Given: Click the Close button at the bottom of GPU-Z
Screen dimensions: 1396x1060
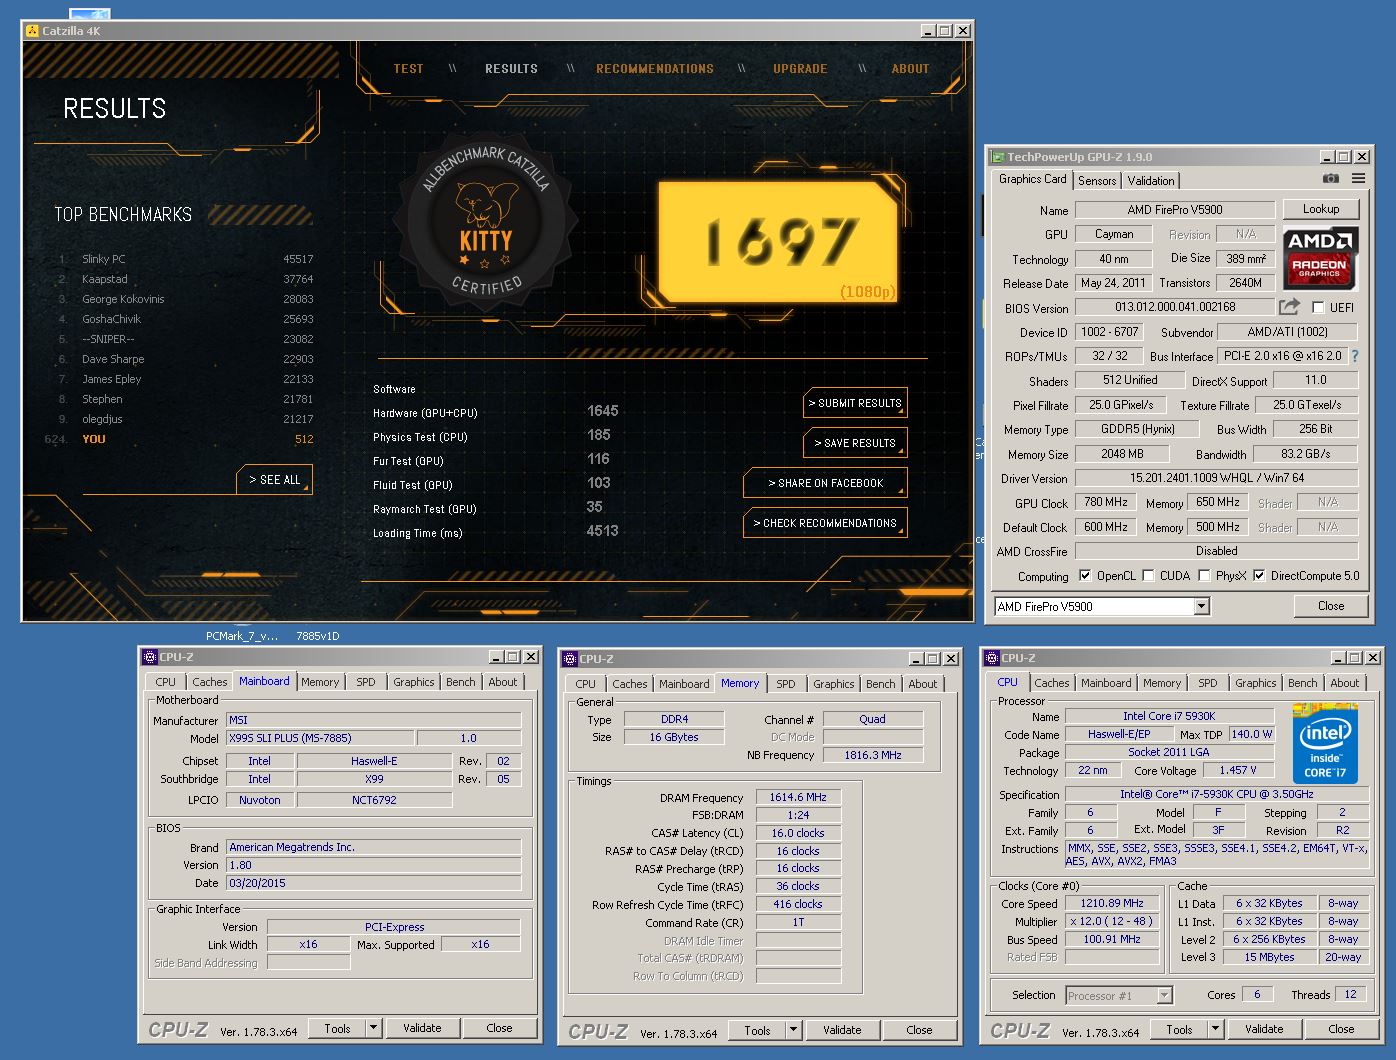Looking at the screenshot, I should tap(1331, 606).
